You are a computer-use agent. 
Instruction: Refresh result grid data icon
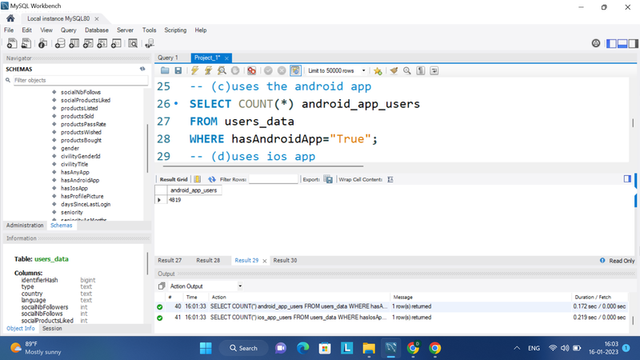click(211, 179)
